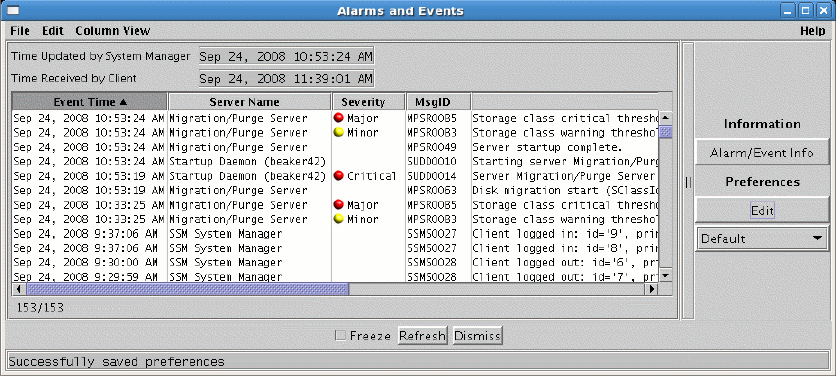Click the first red Major severity icon
Screen dimensions: 836x376
click(339, 118)
